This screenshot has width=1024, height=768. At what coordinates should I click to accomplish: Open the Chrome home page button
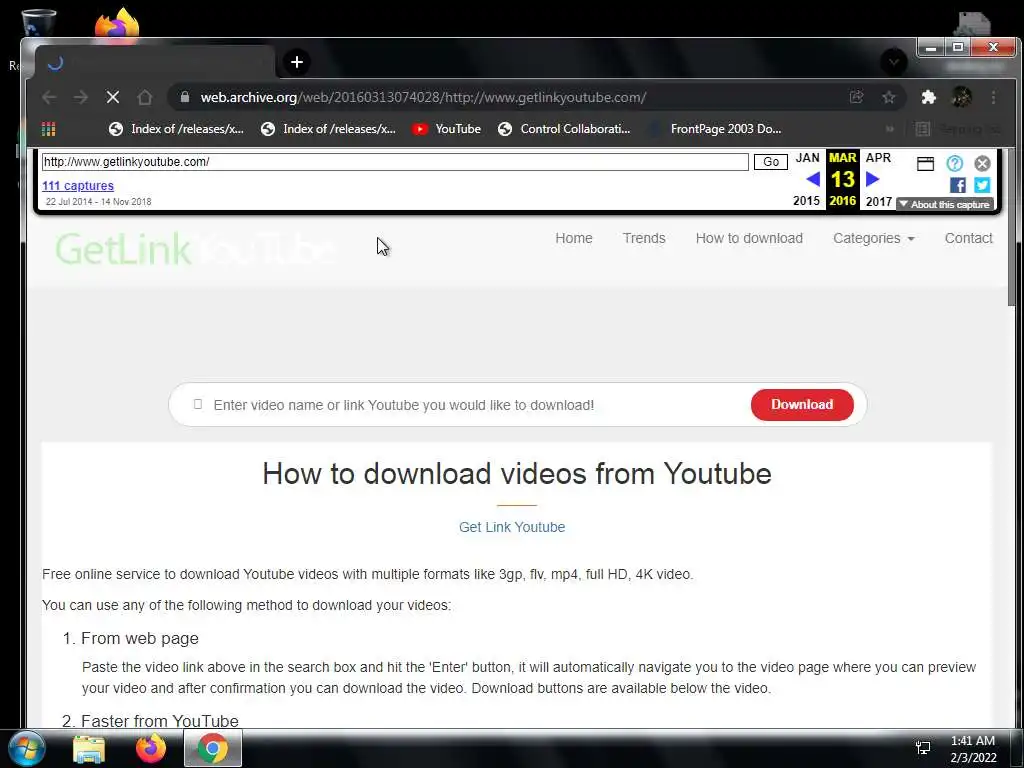145,97
